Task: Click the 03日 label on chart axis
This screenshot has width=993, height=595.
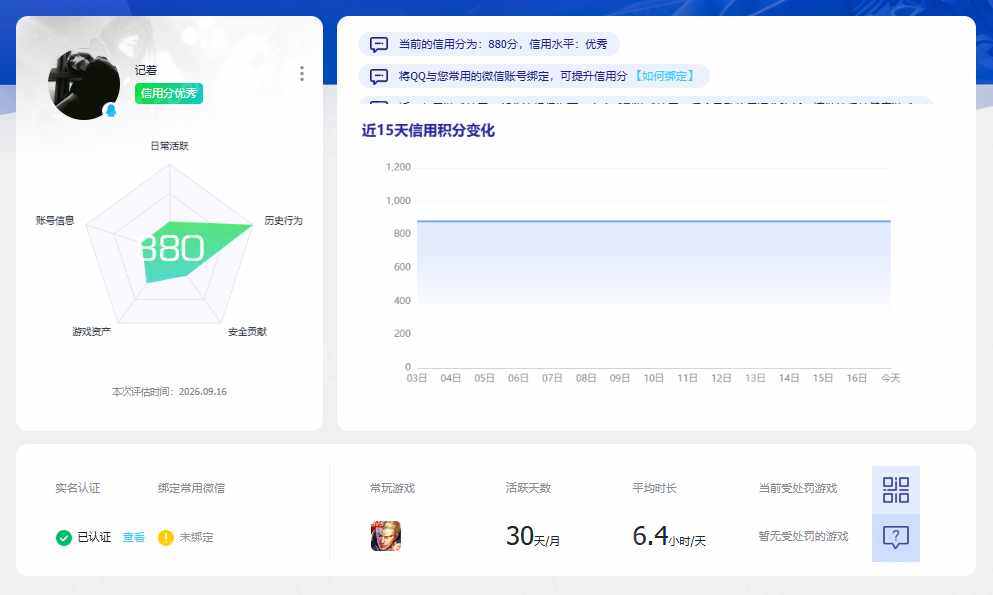Action: [x=417, y=378]
